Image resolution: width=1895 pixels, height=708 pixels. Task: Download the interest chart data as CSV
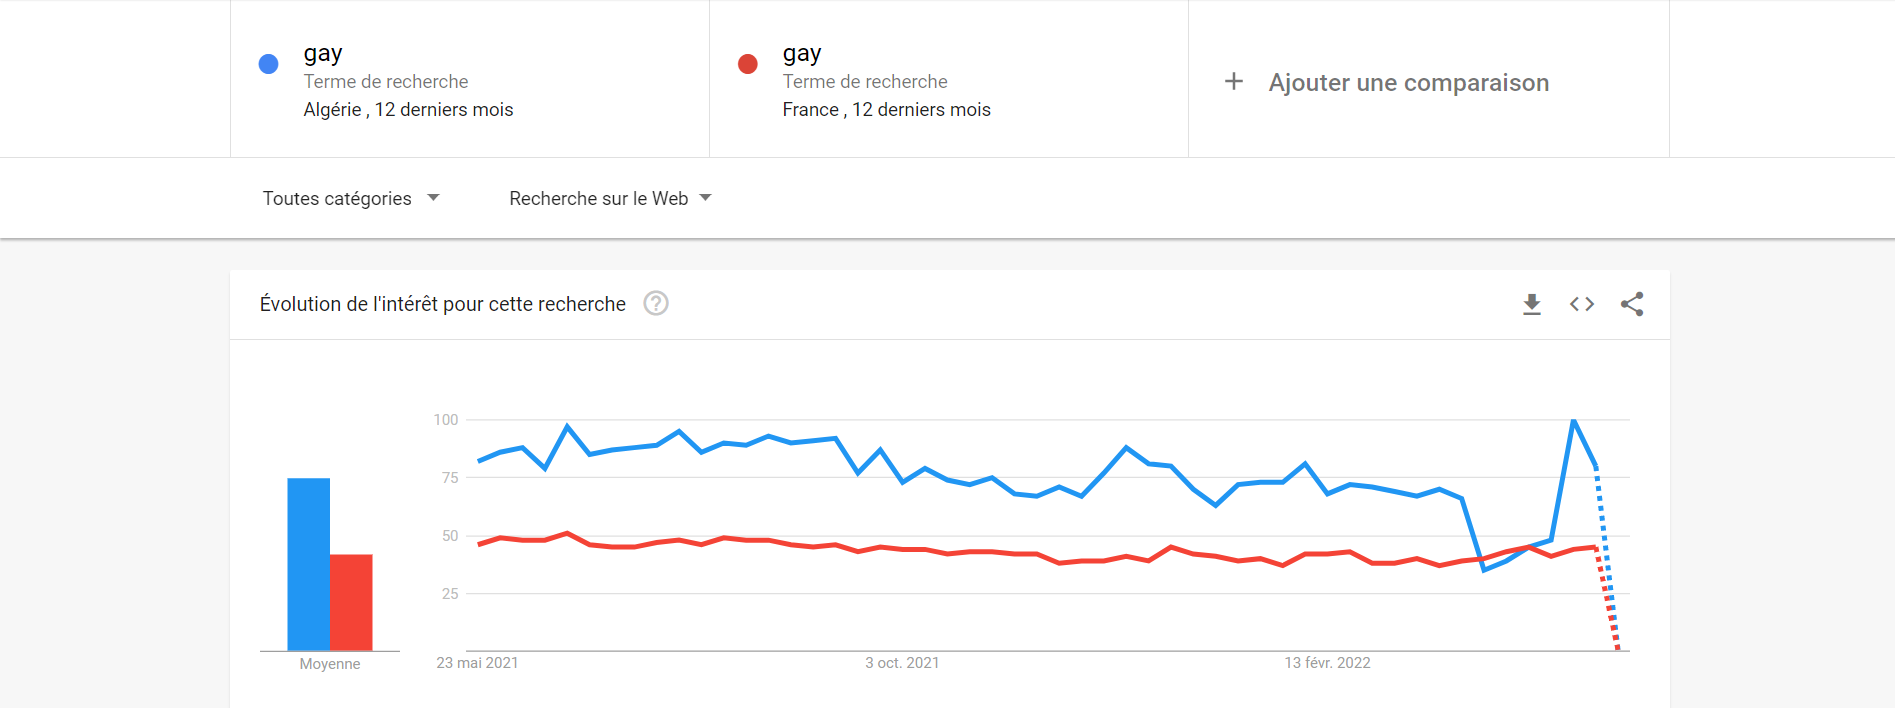click(x=1531, y=304)
